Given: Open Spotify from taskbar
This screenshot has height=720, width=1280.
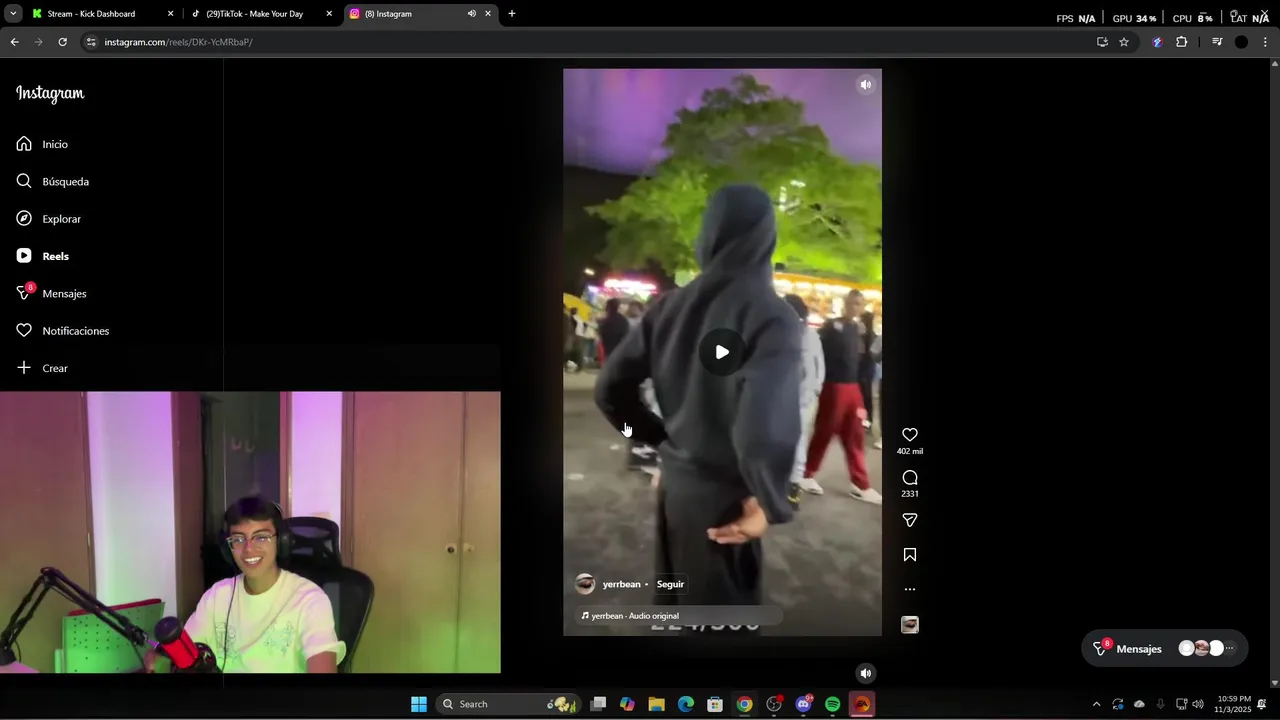Looking at the screenshot, I should pos(832,704).
